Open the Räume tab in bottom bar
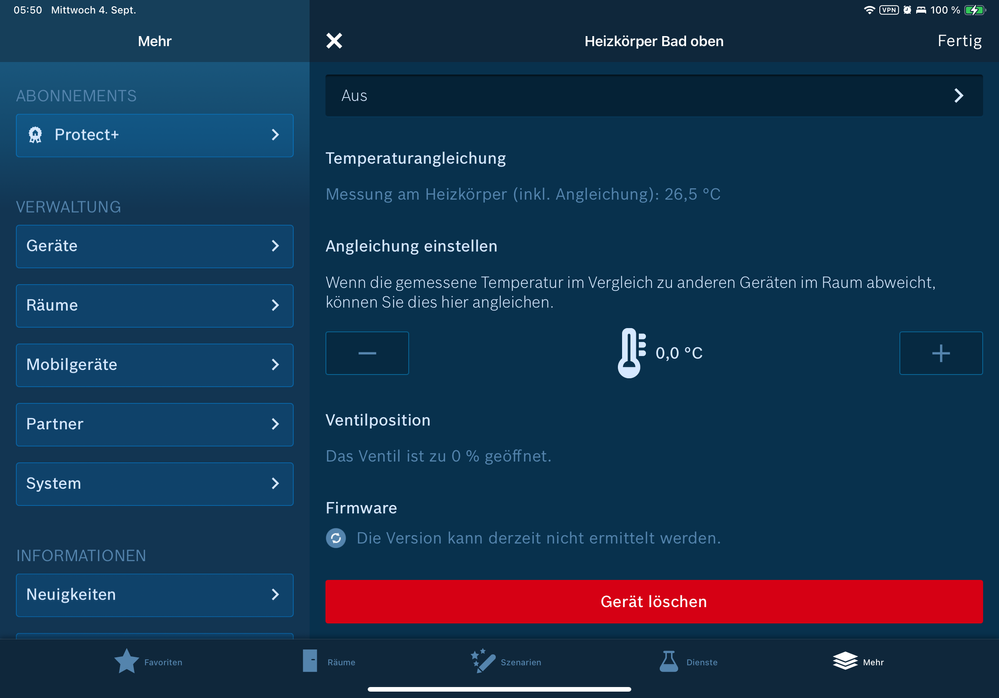The height and width of the screenshot is (698, 999). (x=310, y=661)
